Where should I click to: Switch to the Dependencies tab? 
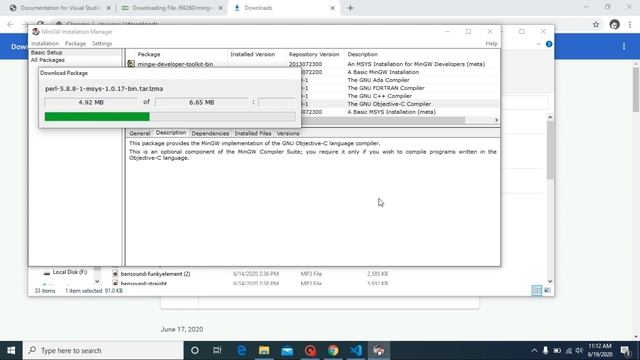tap(210, 133)
